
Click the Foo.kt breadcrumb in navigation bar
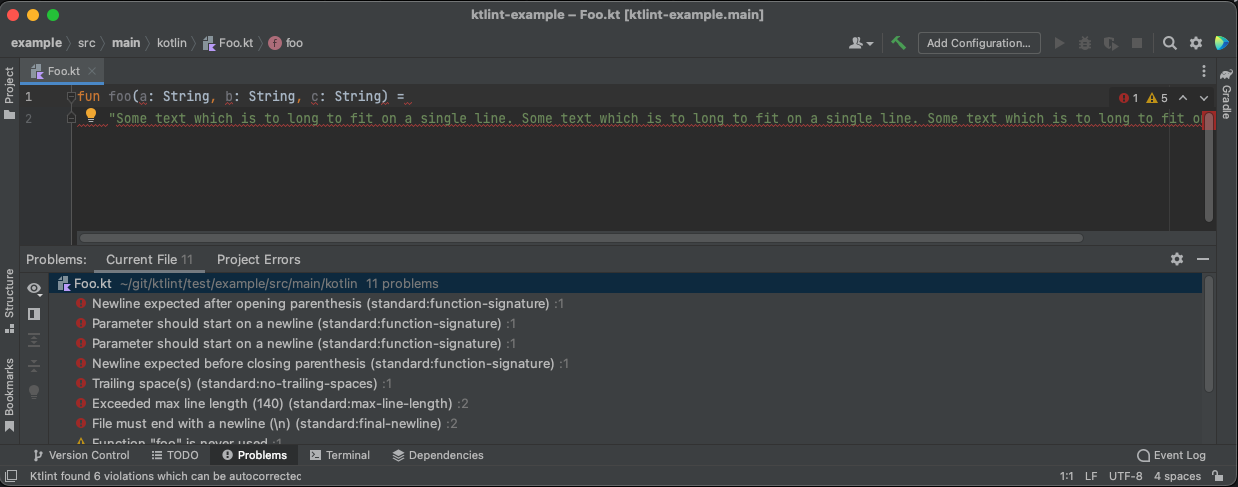(227, 43)
